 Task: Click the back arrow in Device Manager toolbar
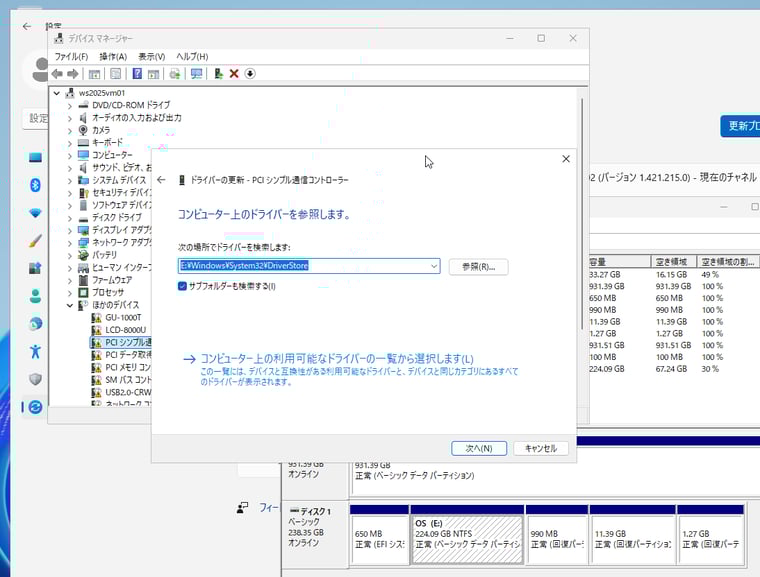[x=57, y=74]
